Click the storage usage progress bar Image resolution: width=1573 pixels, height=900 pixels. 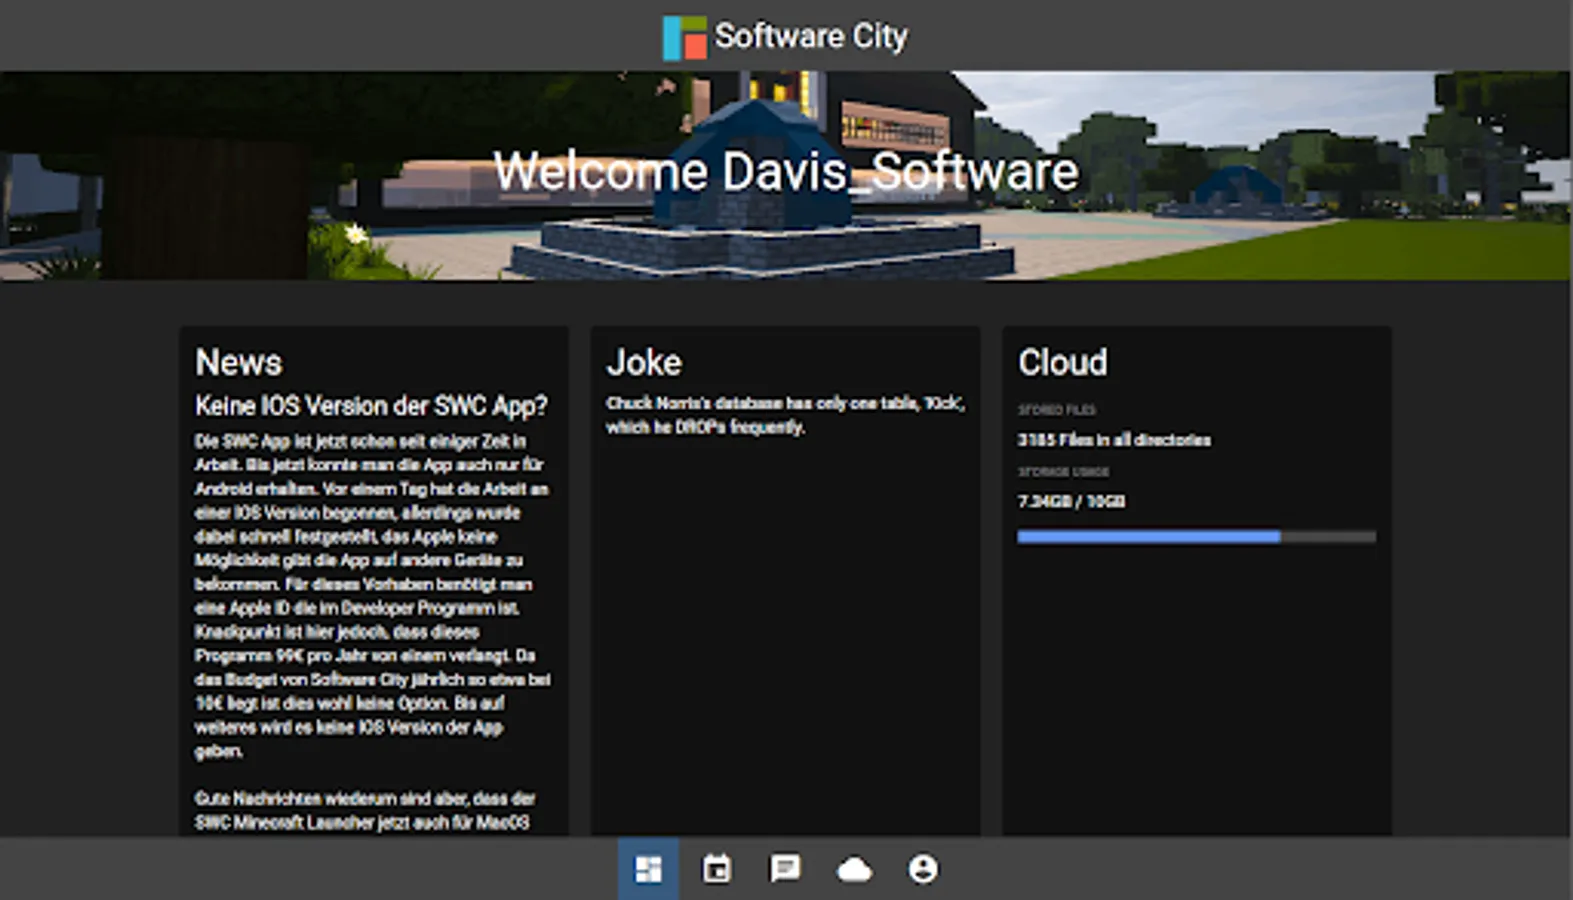1196,537
